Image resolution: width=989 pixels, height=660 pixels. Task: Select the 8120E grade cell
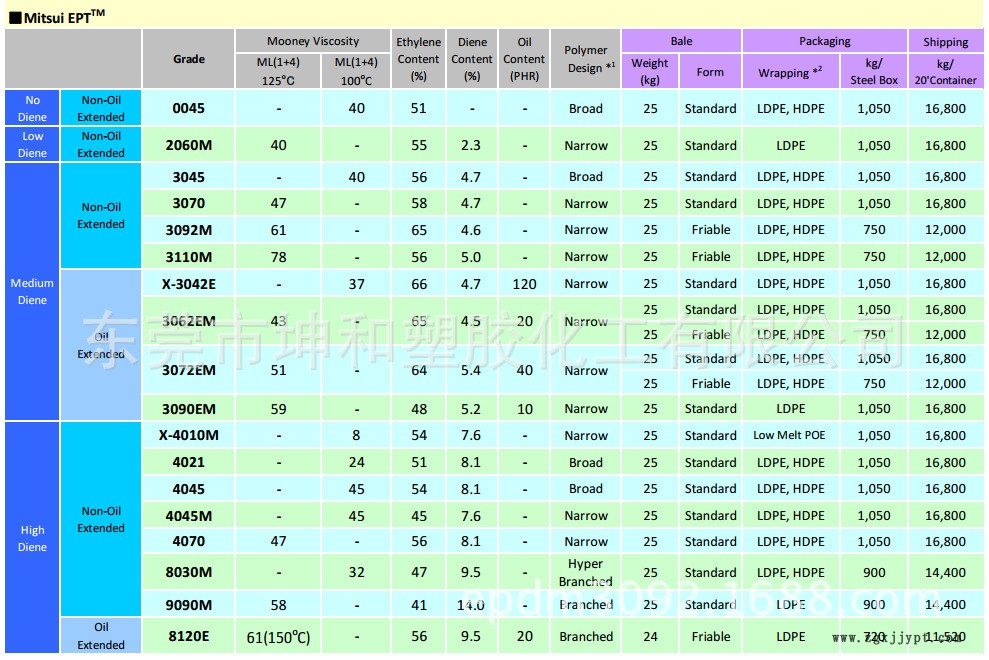point(188,636)
